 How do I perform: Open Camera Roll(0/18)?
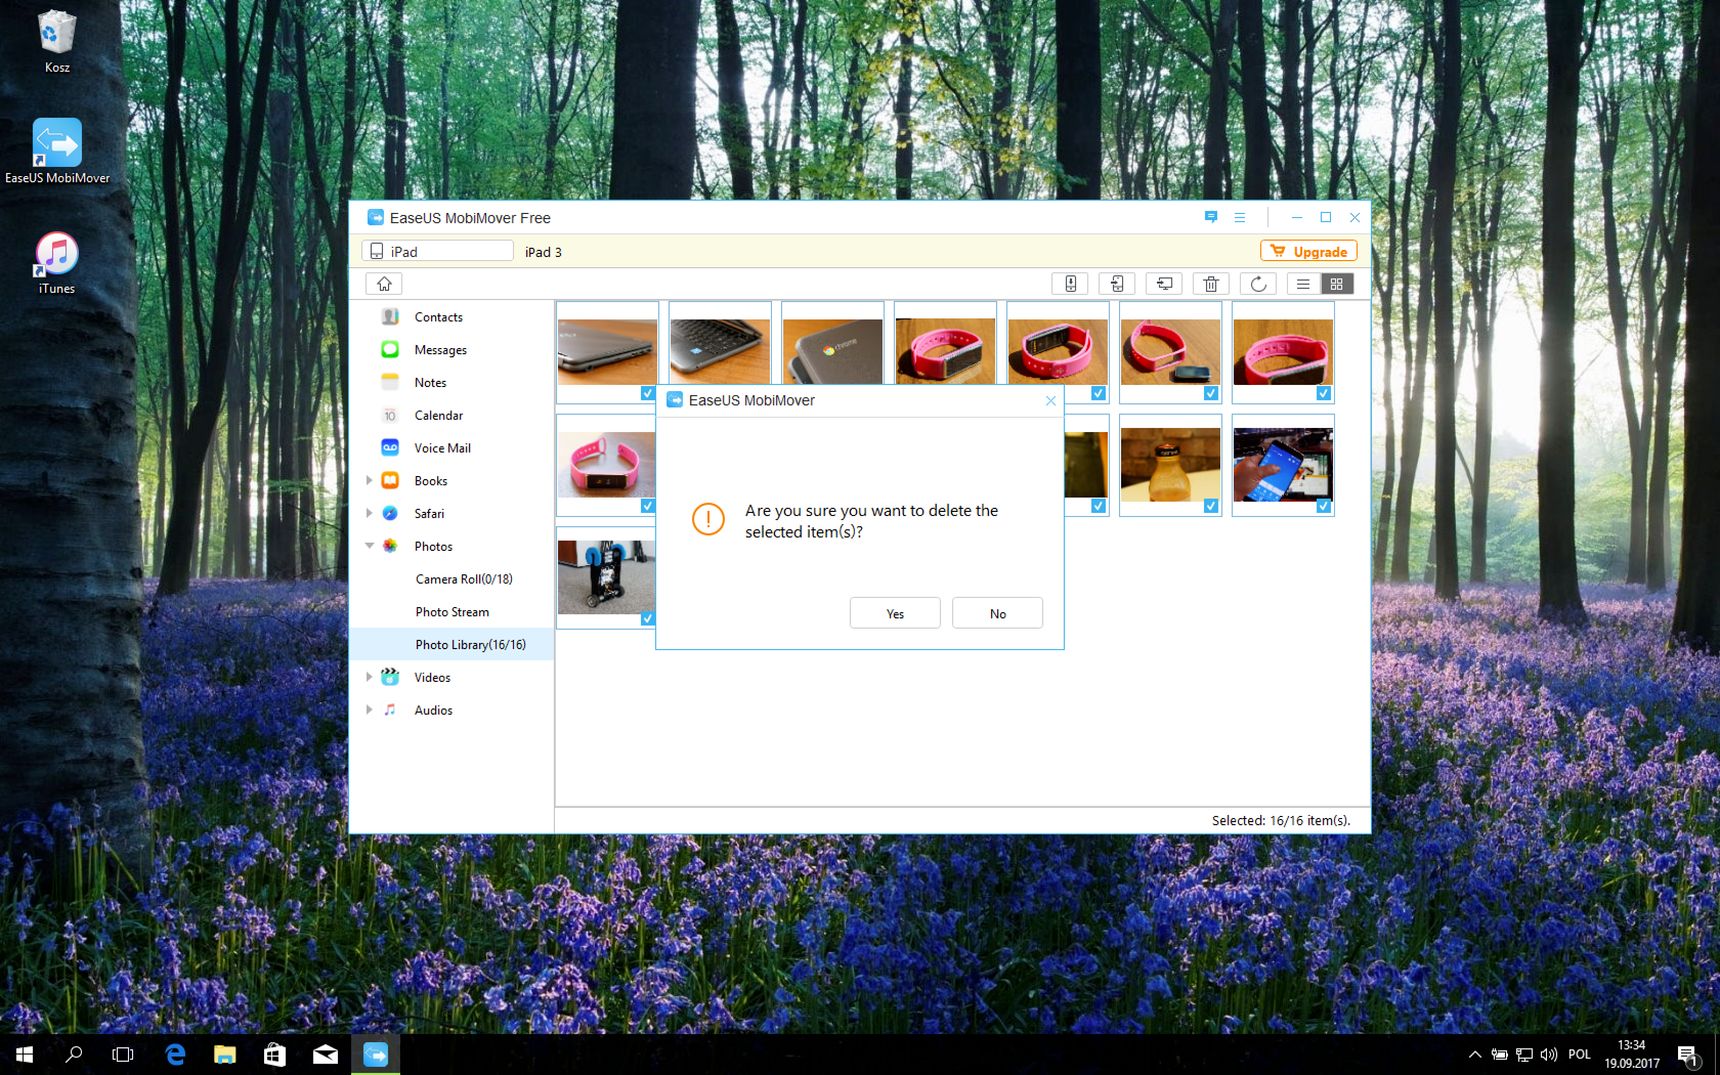click(451, 579)
